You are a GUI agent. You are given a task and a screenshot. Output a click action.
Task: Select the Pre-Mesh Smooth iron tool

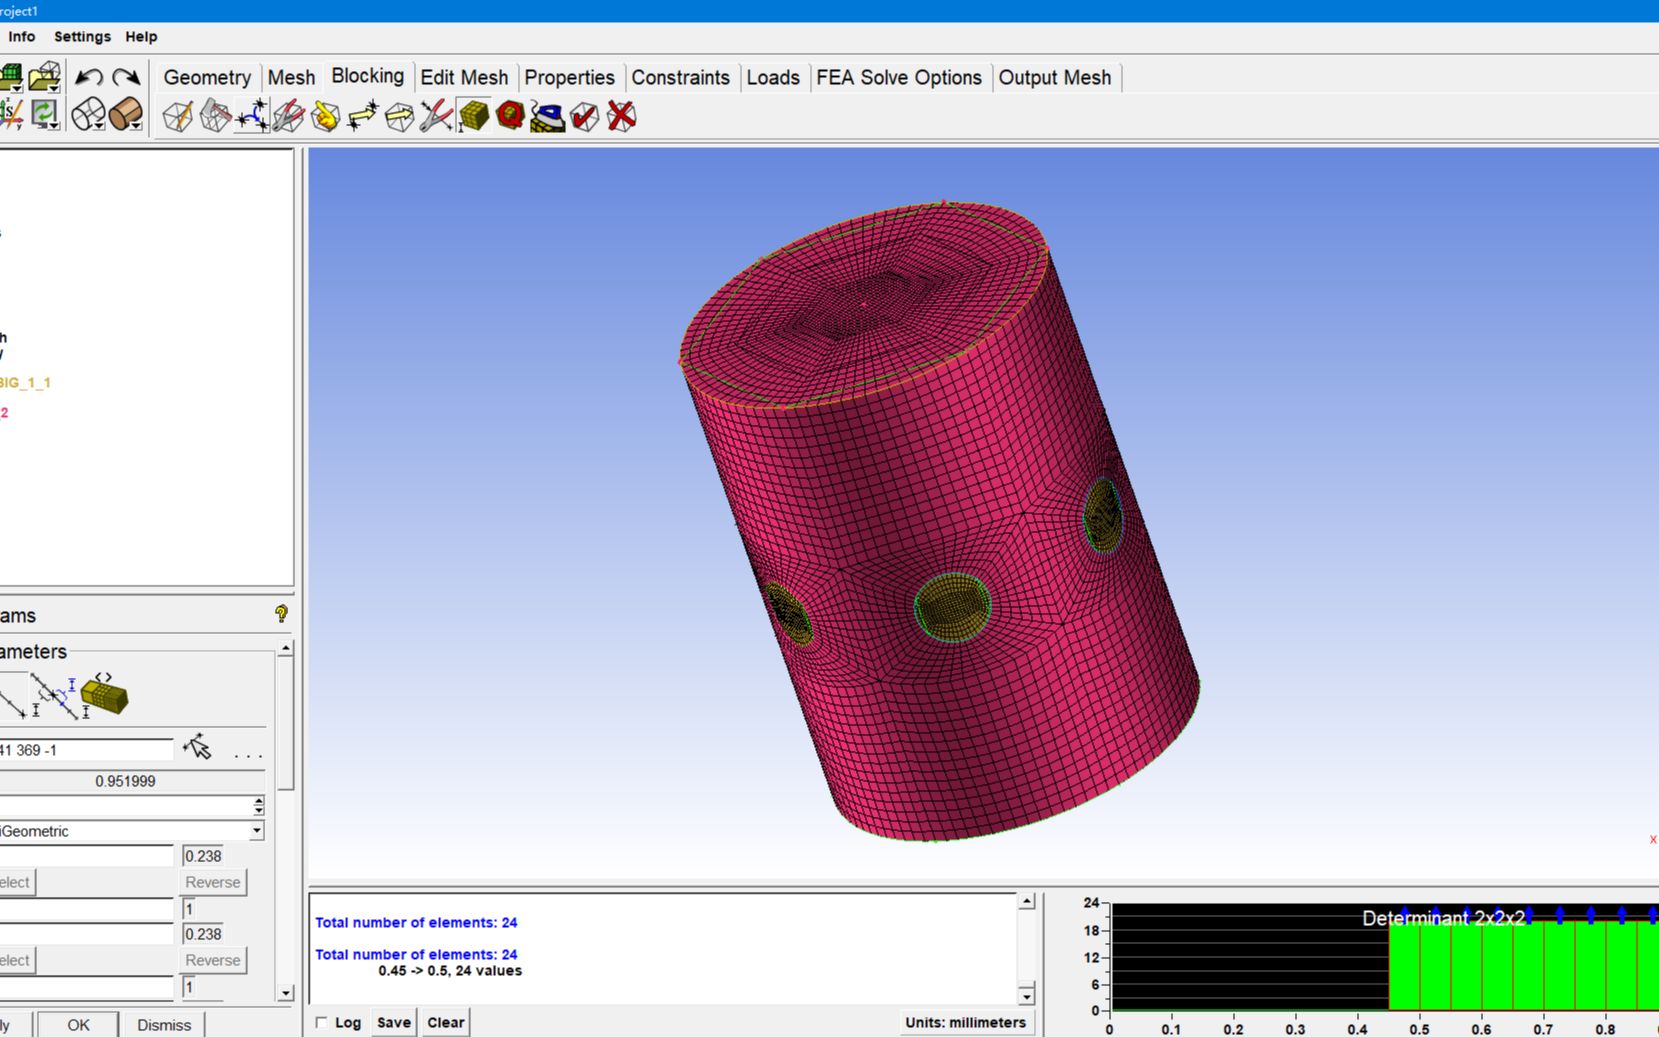click(x=548, y=116)
